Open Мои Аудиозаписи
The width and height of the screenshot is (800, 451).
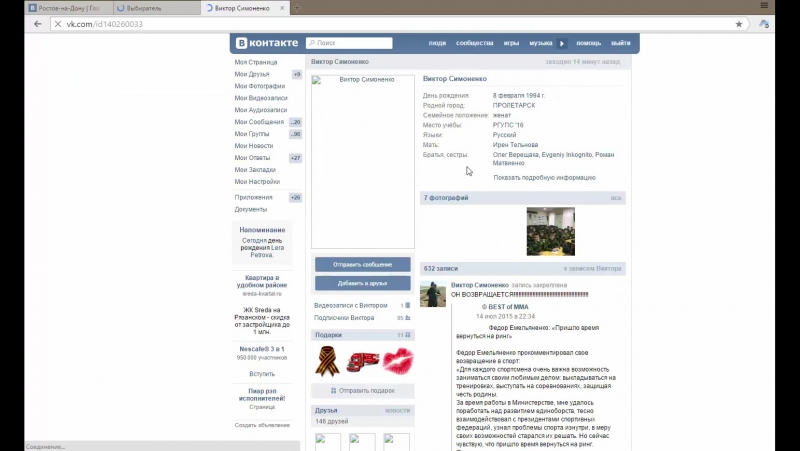coord(260,110)
